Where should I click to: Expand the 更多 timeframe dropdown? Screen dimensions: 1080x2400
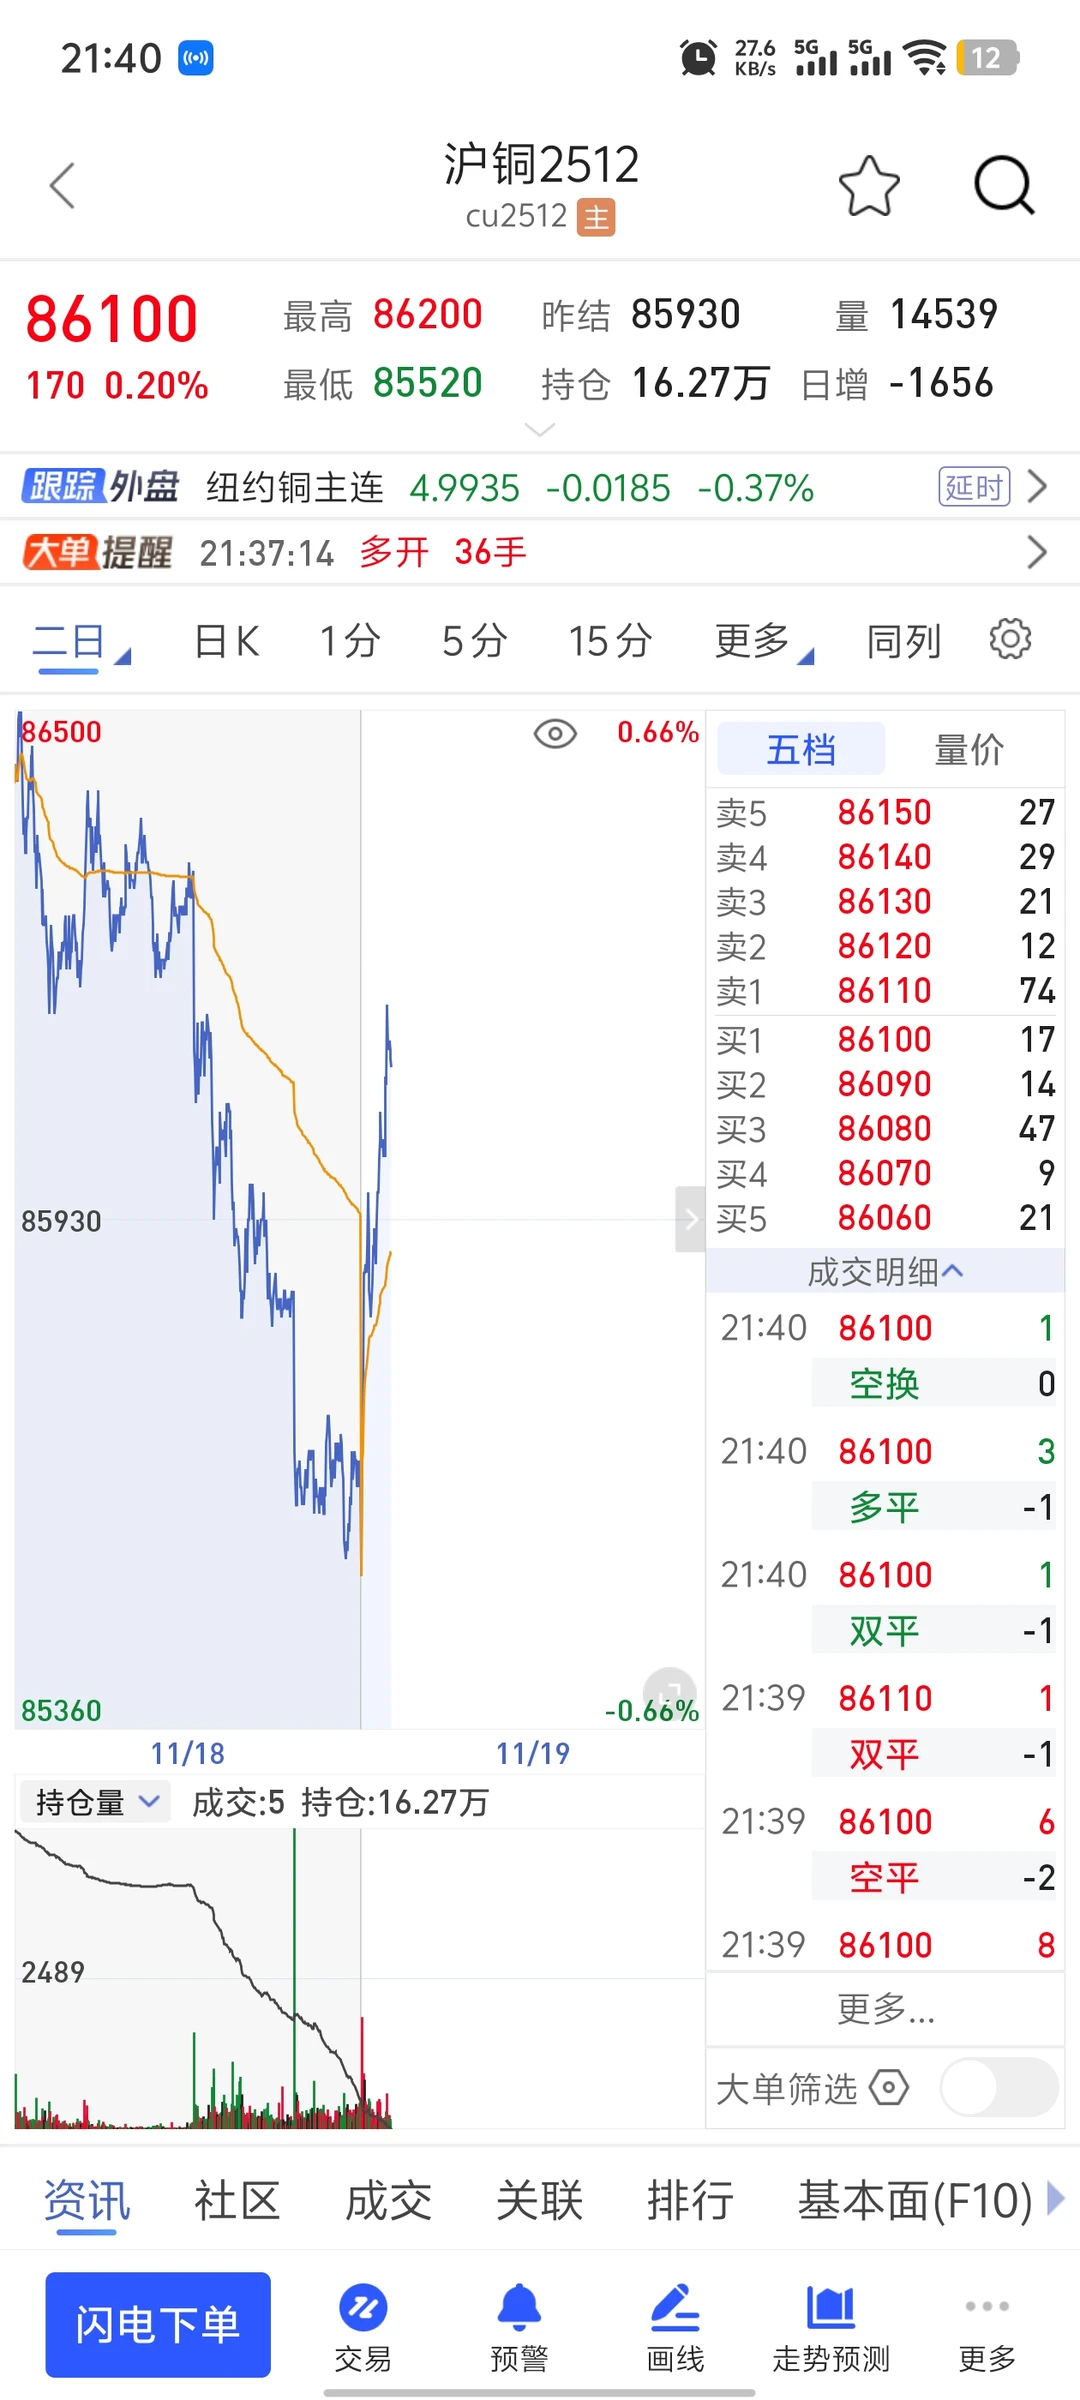764,641
